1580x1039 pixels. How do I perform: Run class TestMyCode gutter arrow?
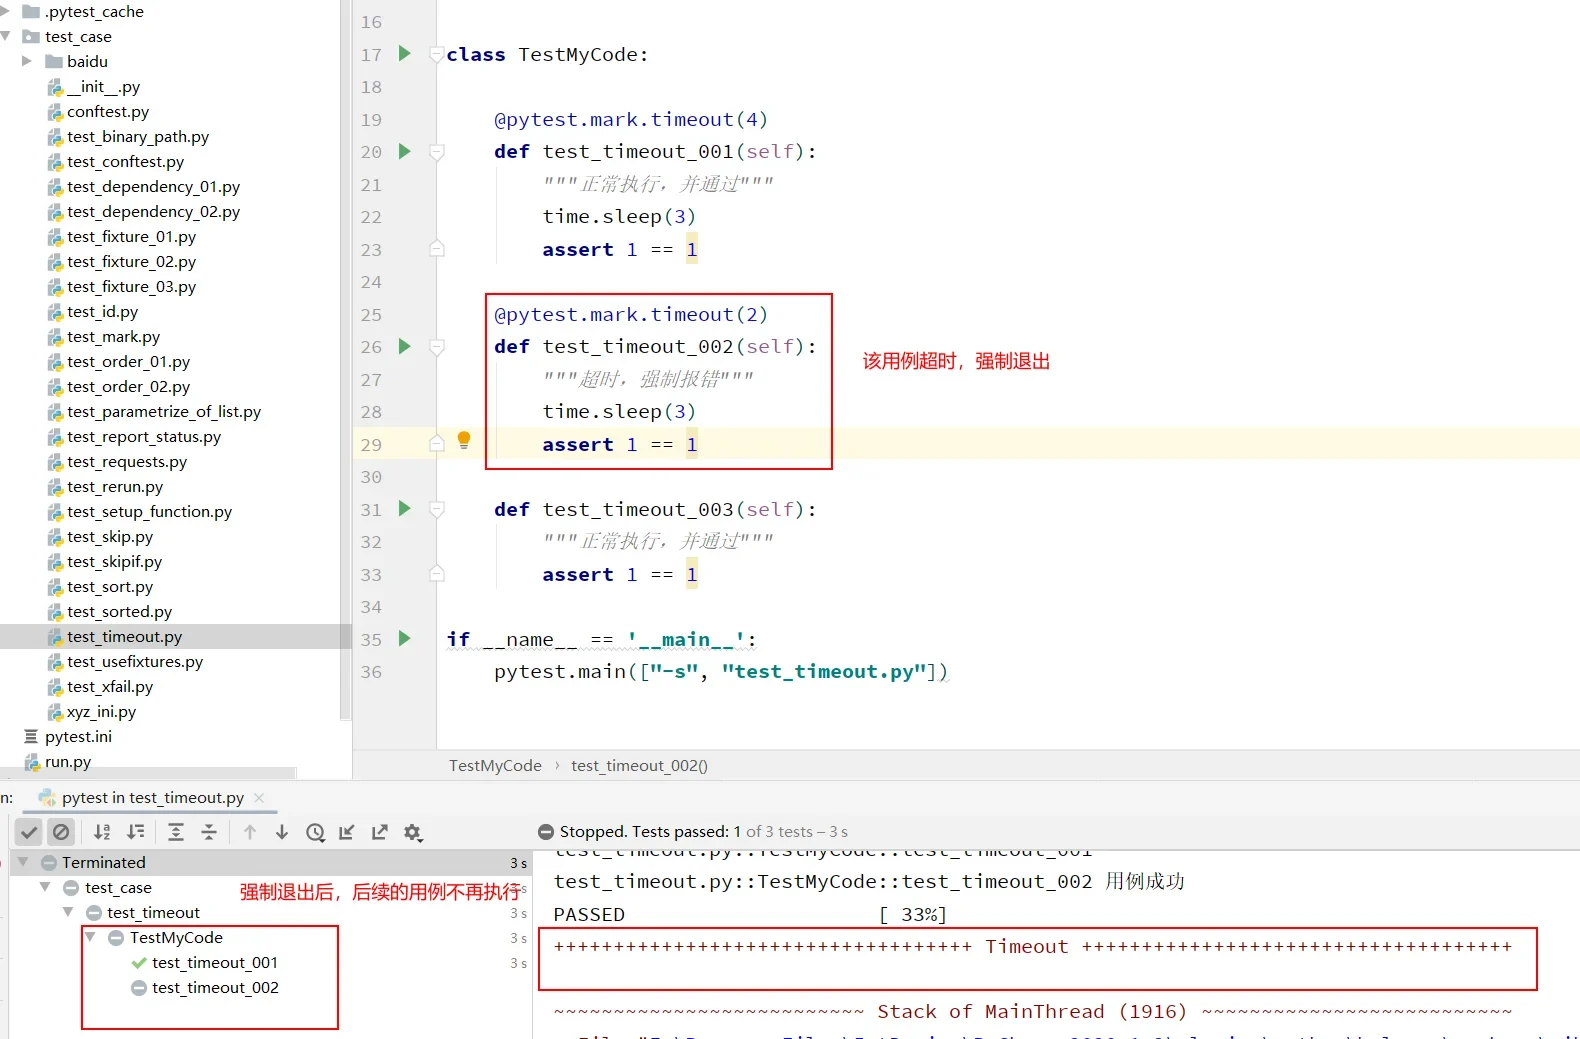tap(405, 53)
